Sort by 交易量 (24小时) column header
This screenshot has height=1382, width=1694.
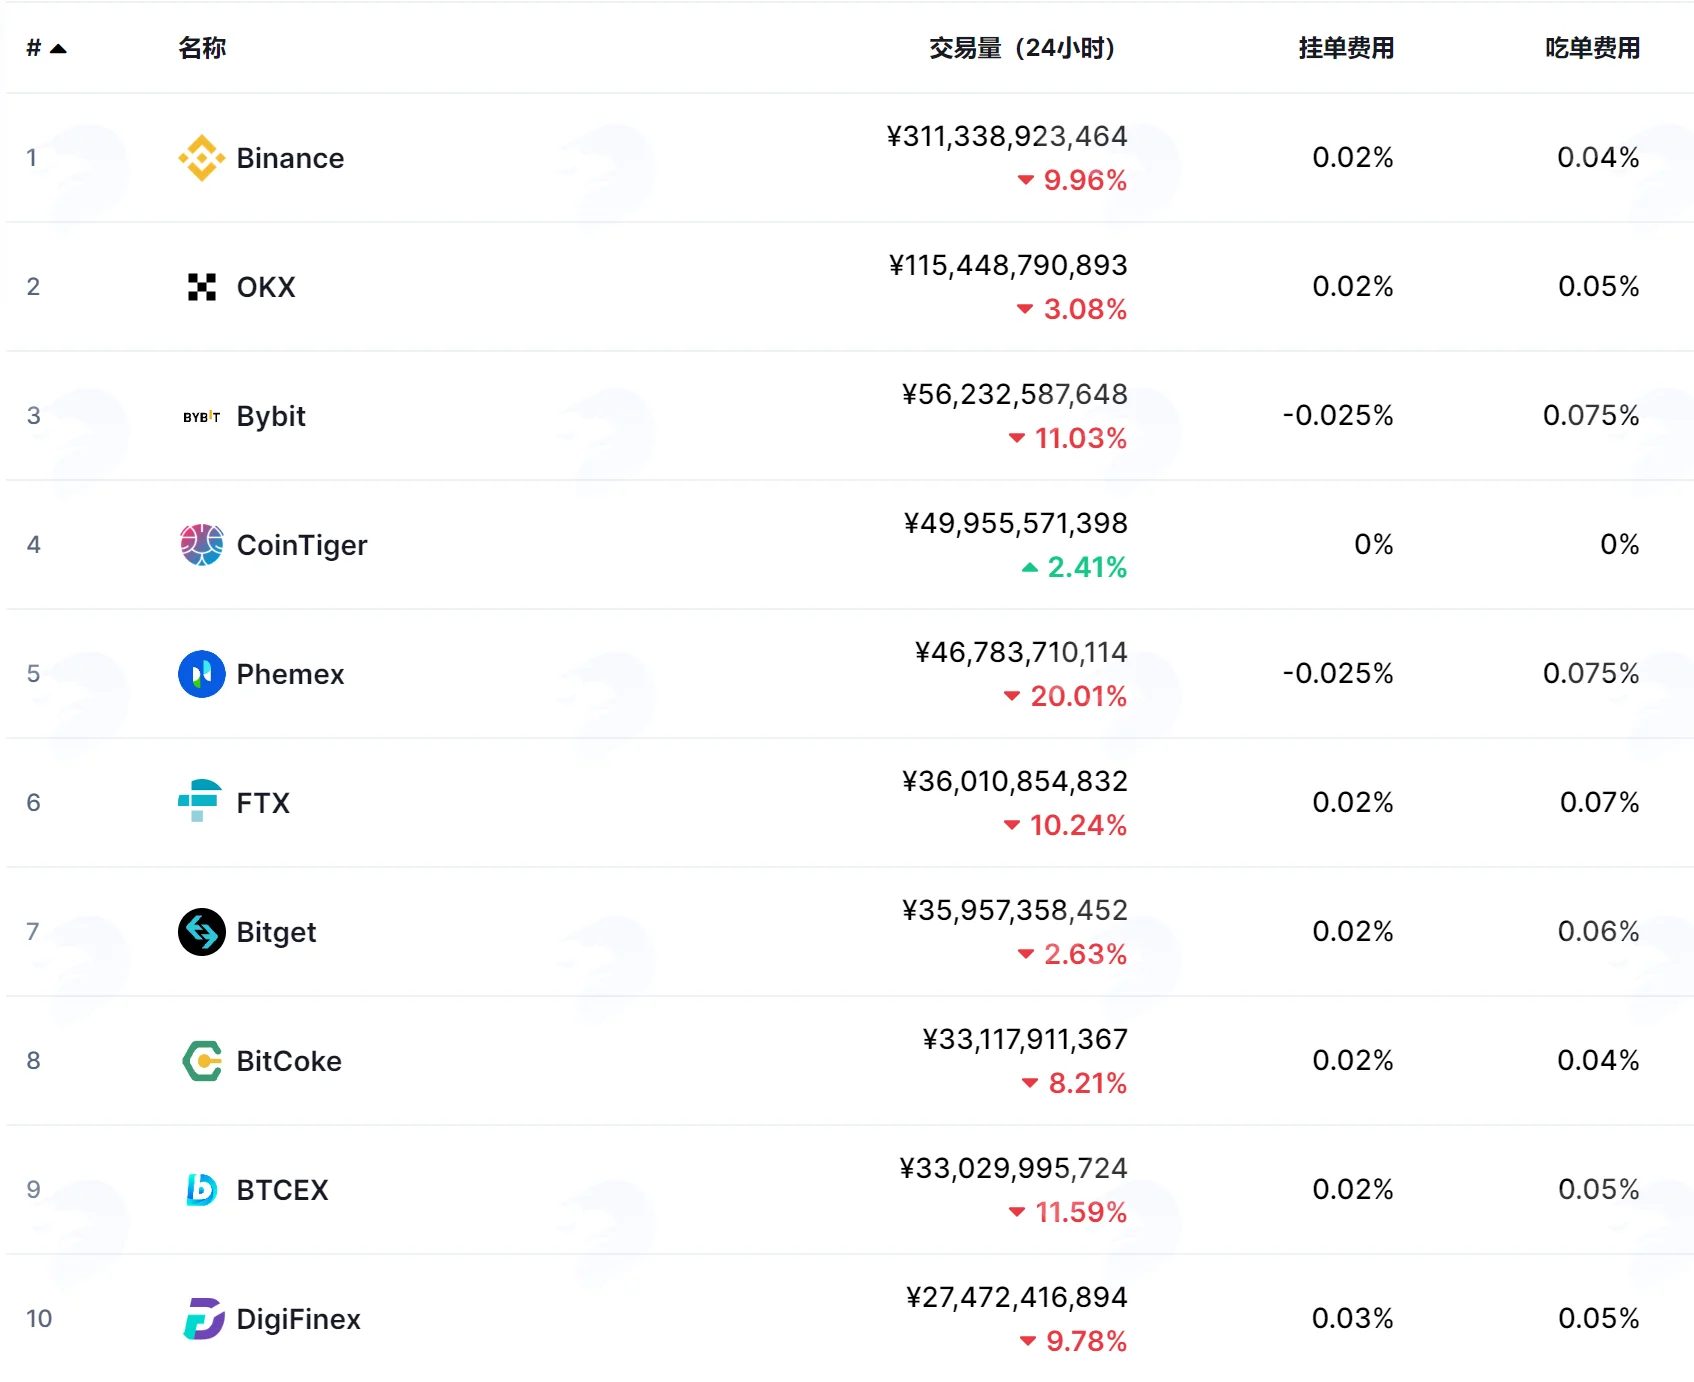click(1022, 48)
